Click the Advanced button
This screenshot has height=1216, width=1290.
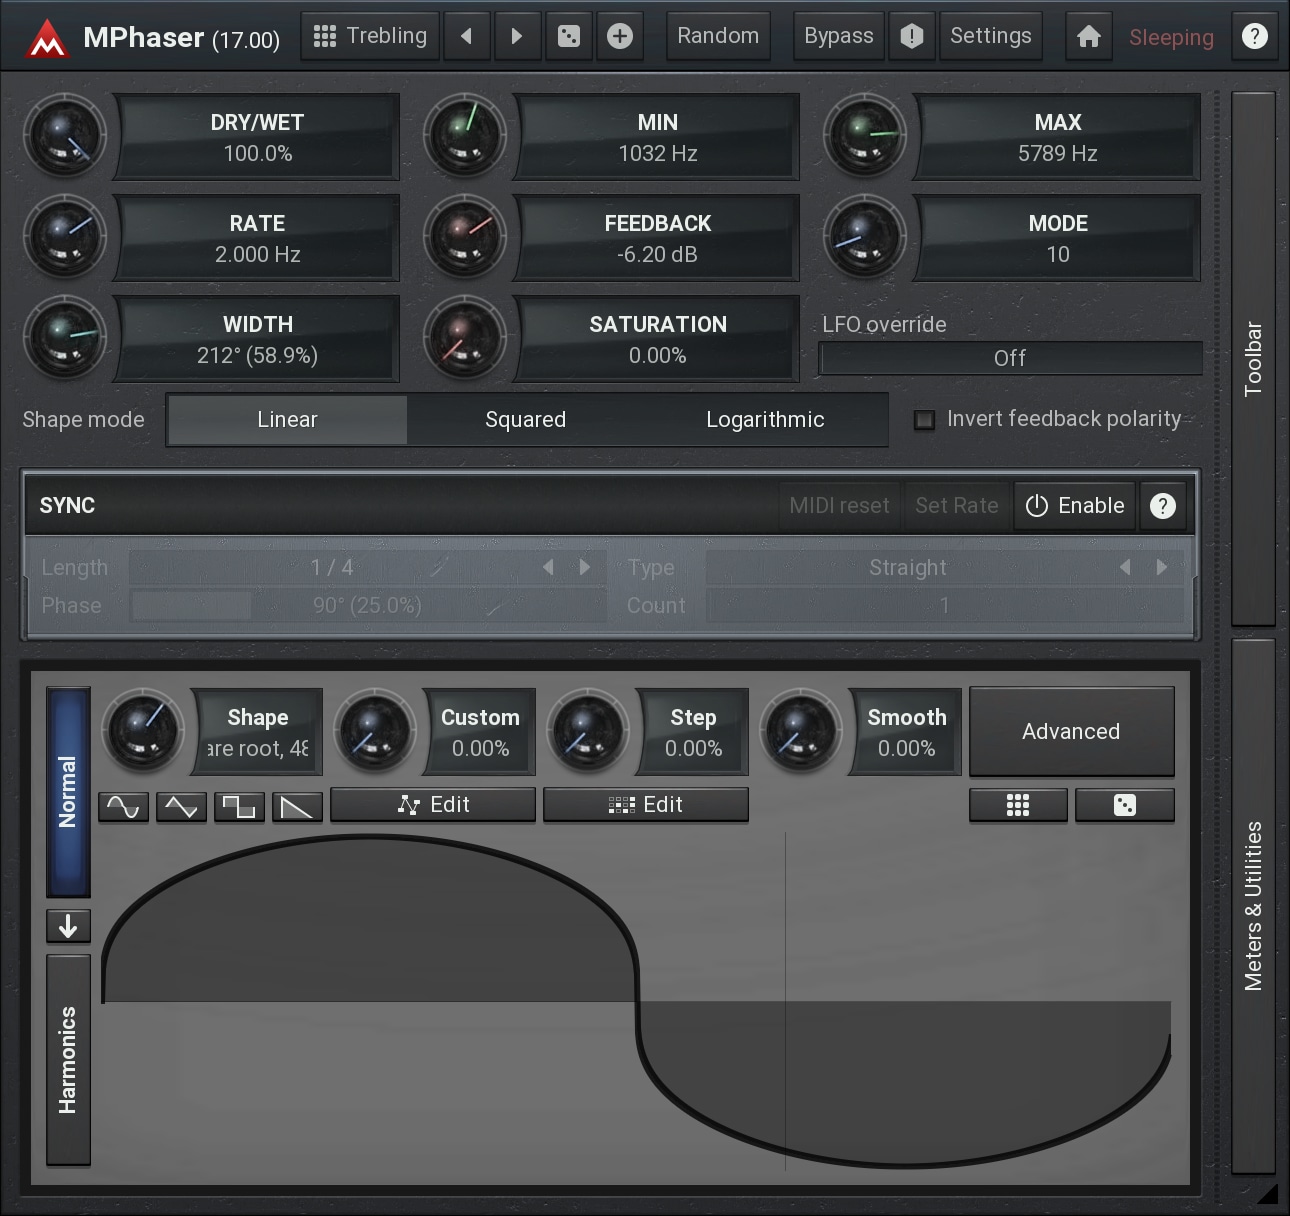tap(1071, 732)
